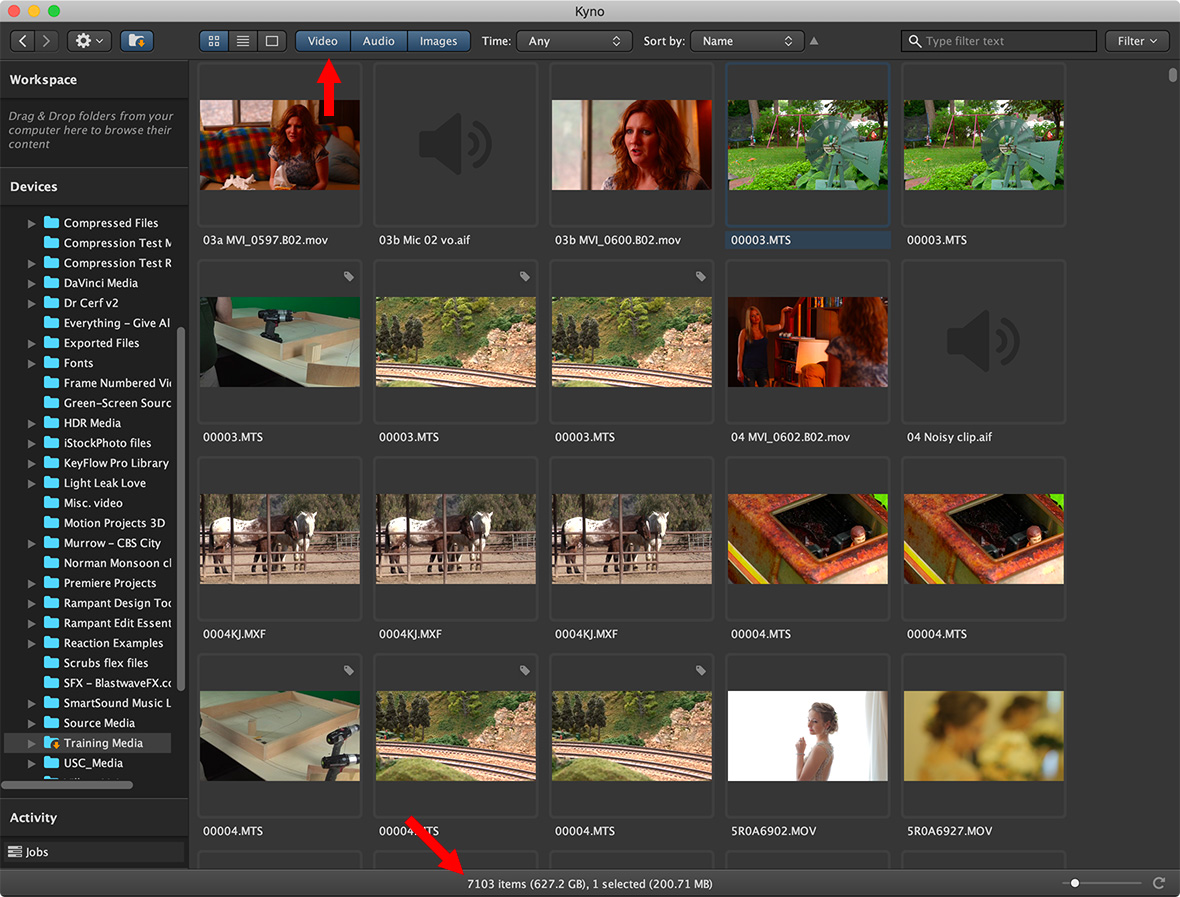This screenshot has height=897, width=1180.
Task: Click the refresh icon in the status bar
Action: [1159, 883]
